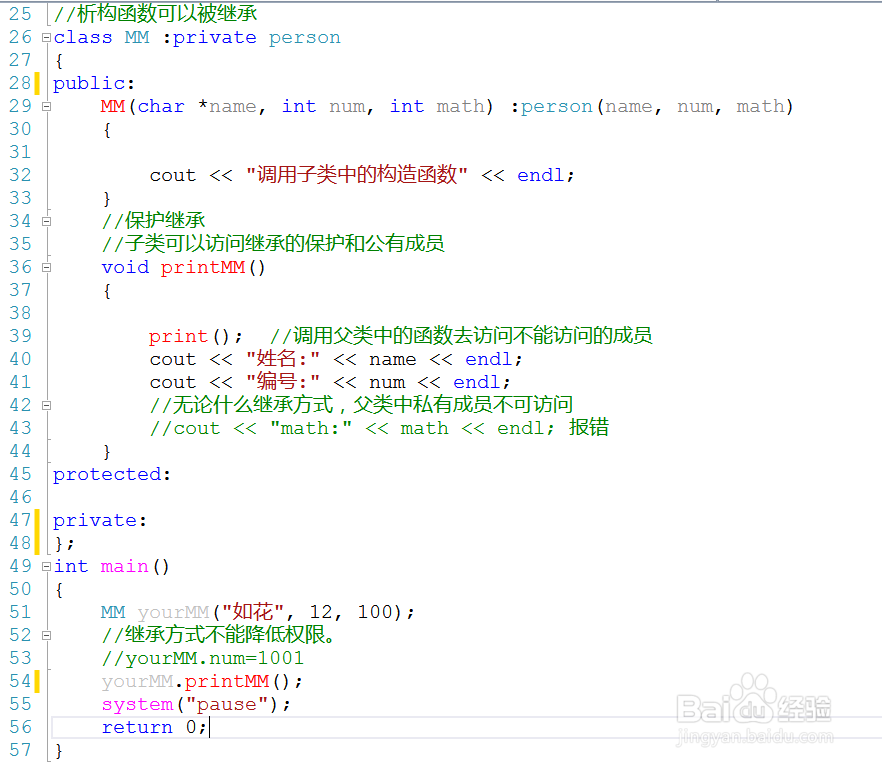Click the comment '//无论什么继承方式，父类中私有成员不可访问'
The image size is (882, 767).
(361, 405)
